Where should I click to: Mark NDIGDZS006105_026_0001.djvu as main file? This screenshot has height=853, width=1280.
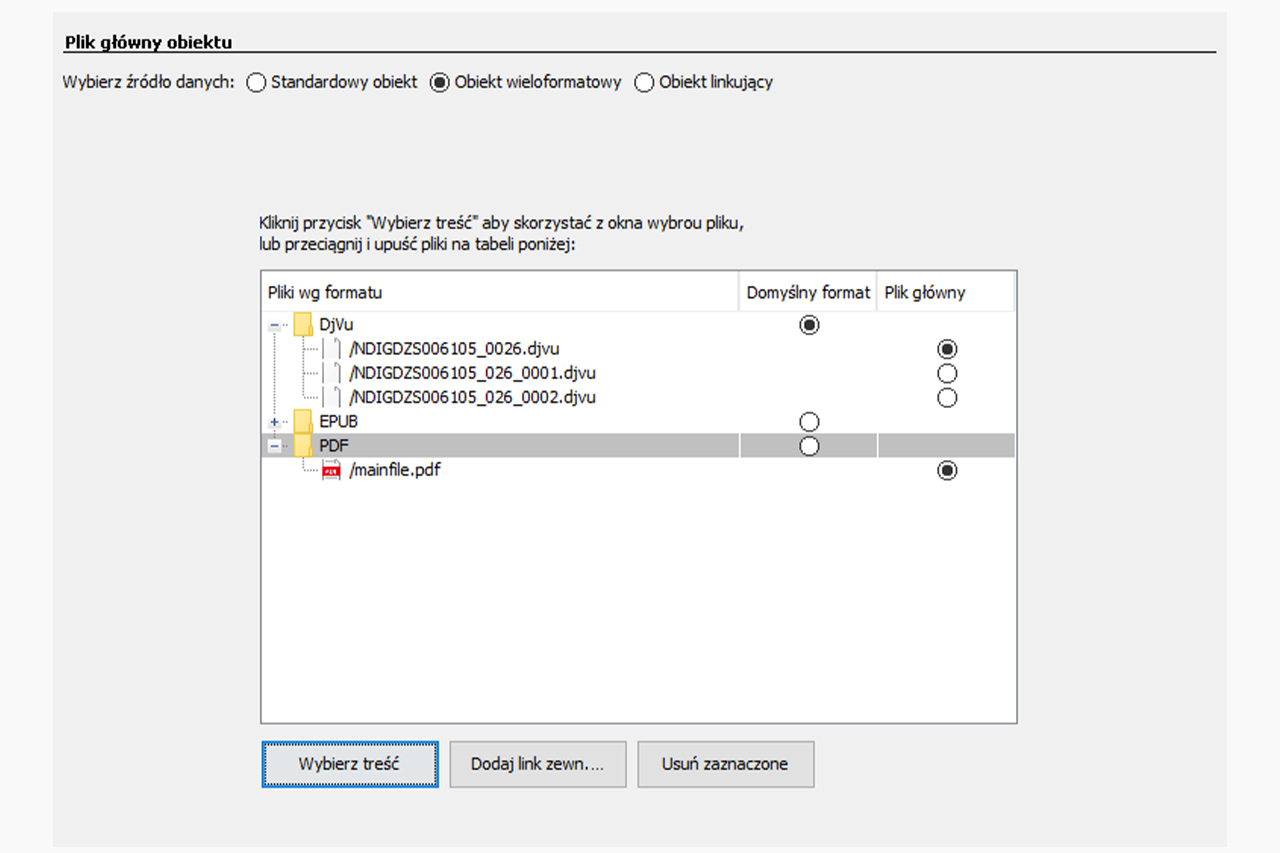tap(947, 374)
